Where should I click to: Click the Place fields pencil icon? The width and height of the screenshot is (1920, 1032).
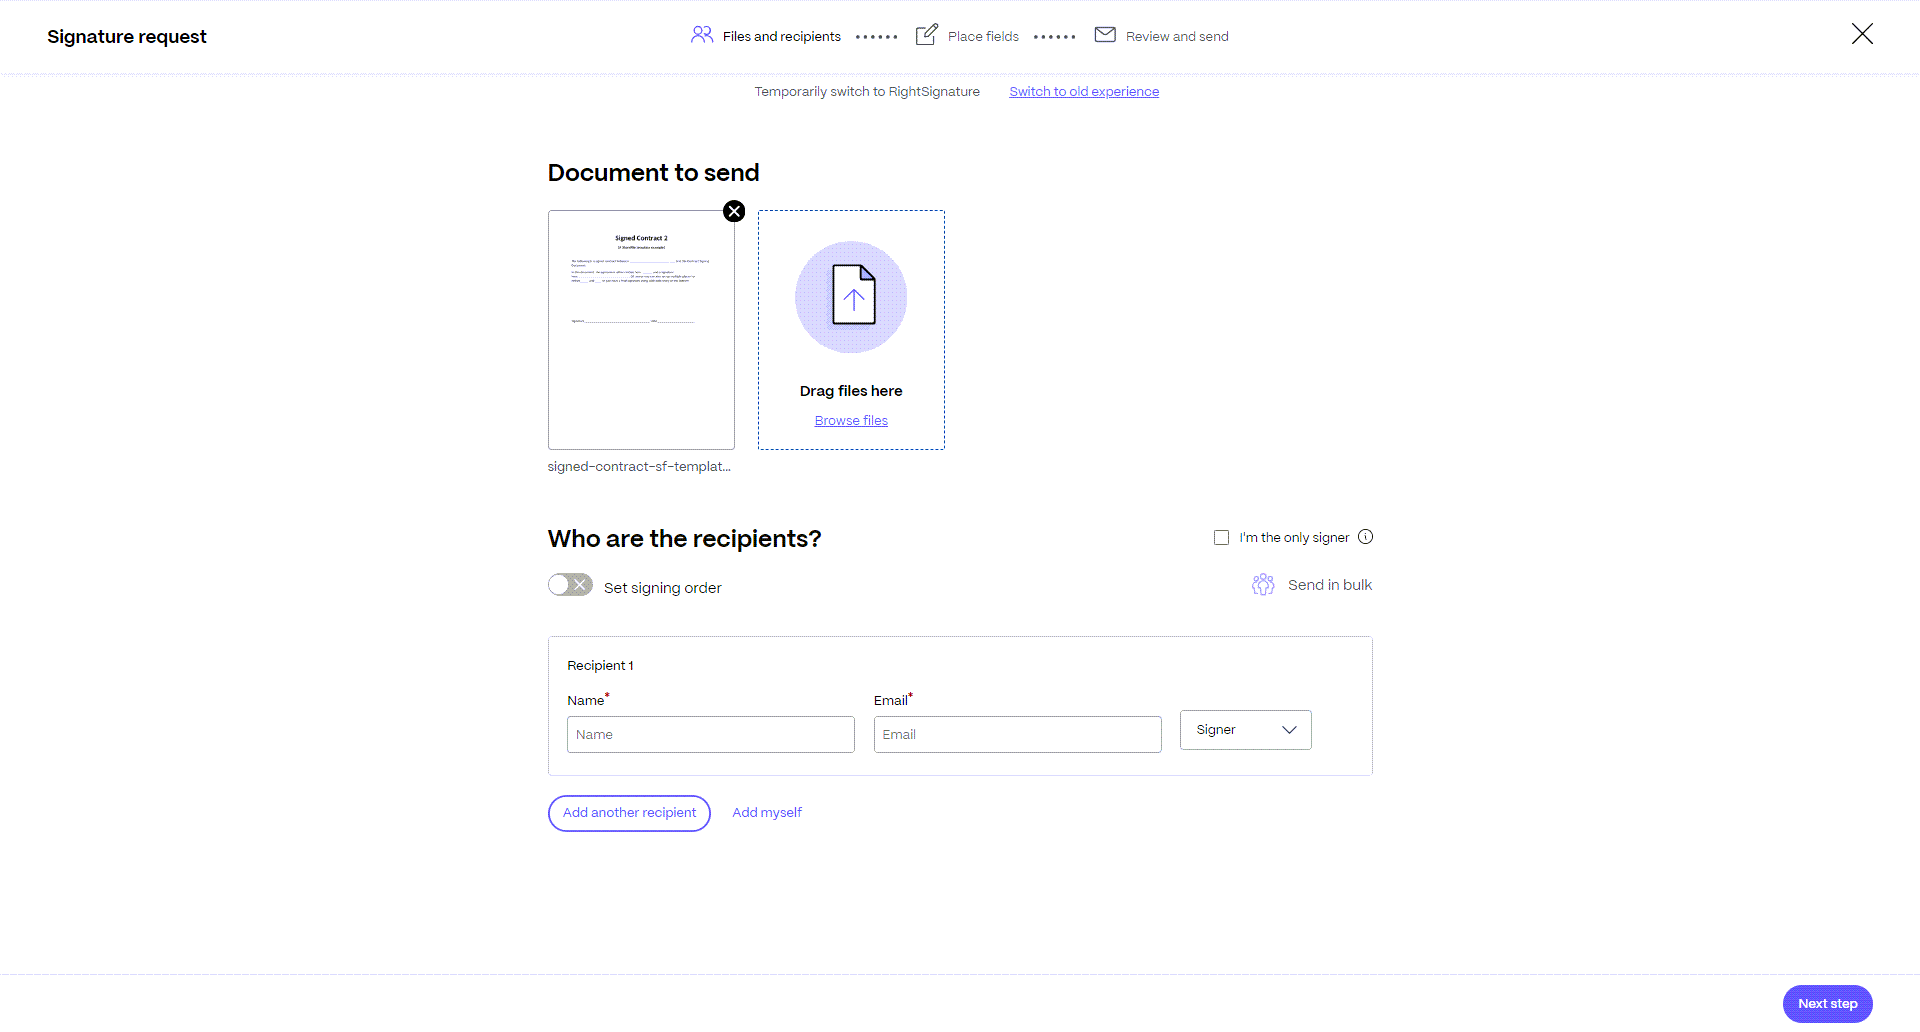[x=927, y=35]
